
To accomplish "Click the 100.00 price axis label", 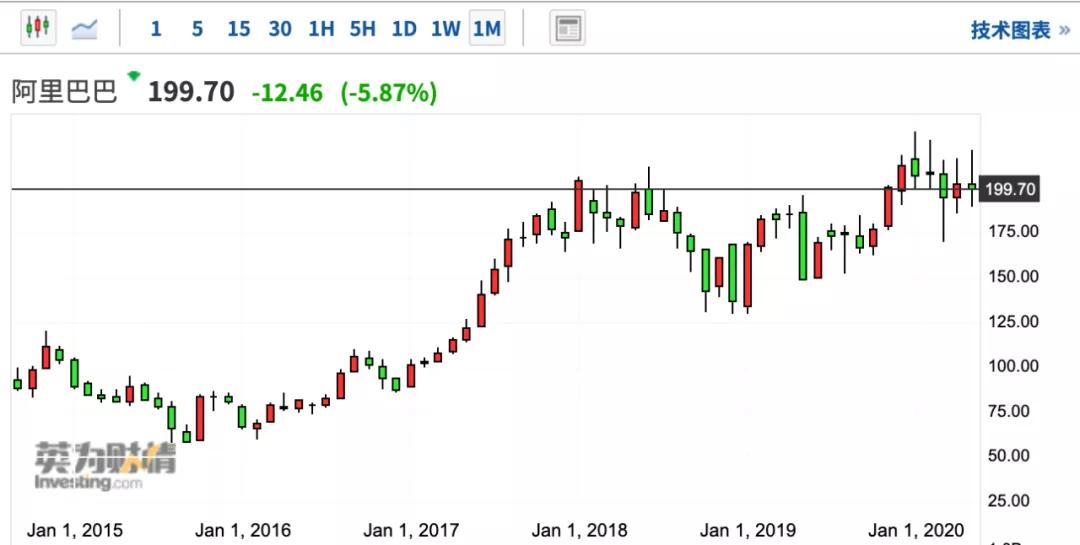I will coord(1012,366).
